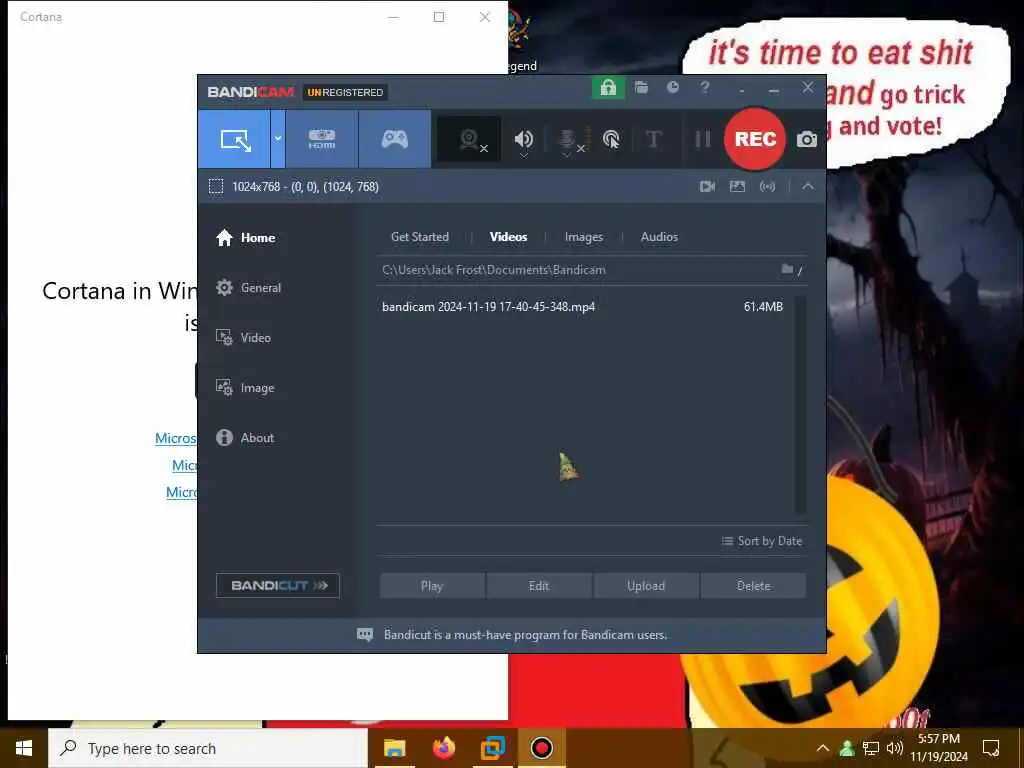Viewport: 1024px width, 768px height.
Task: Switch to the Get Started tab
Action: 419,237
